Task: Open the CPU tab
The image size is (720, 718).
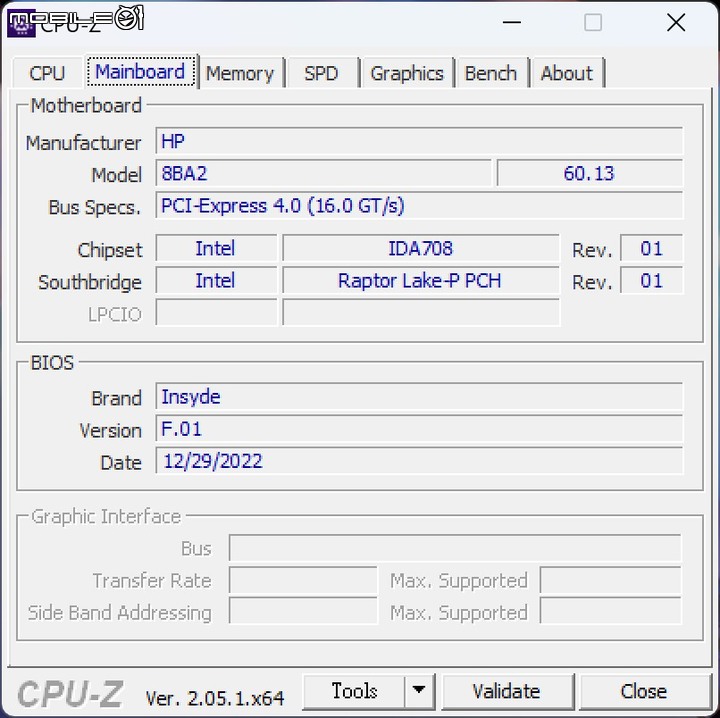Action: (x=47, y=73)
